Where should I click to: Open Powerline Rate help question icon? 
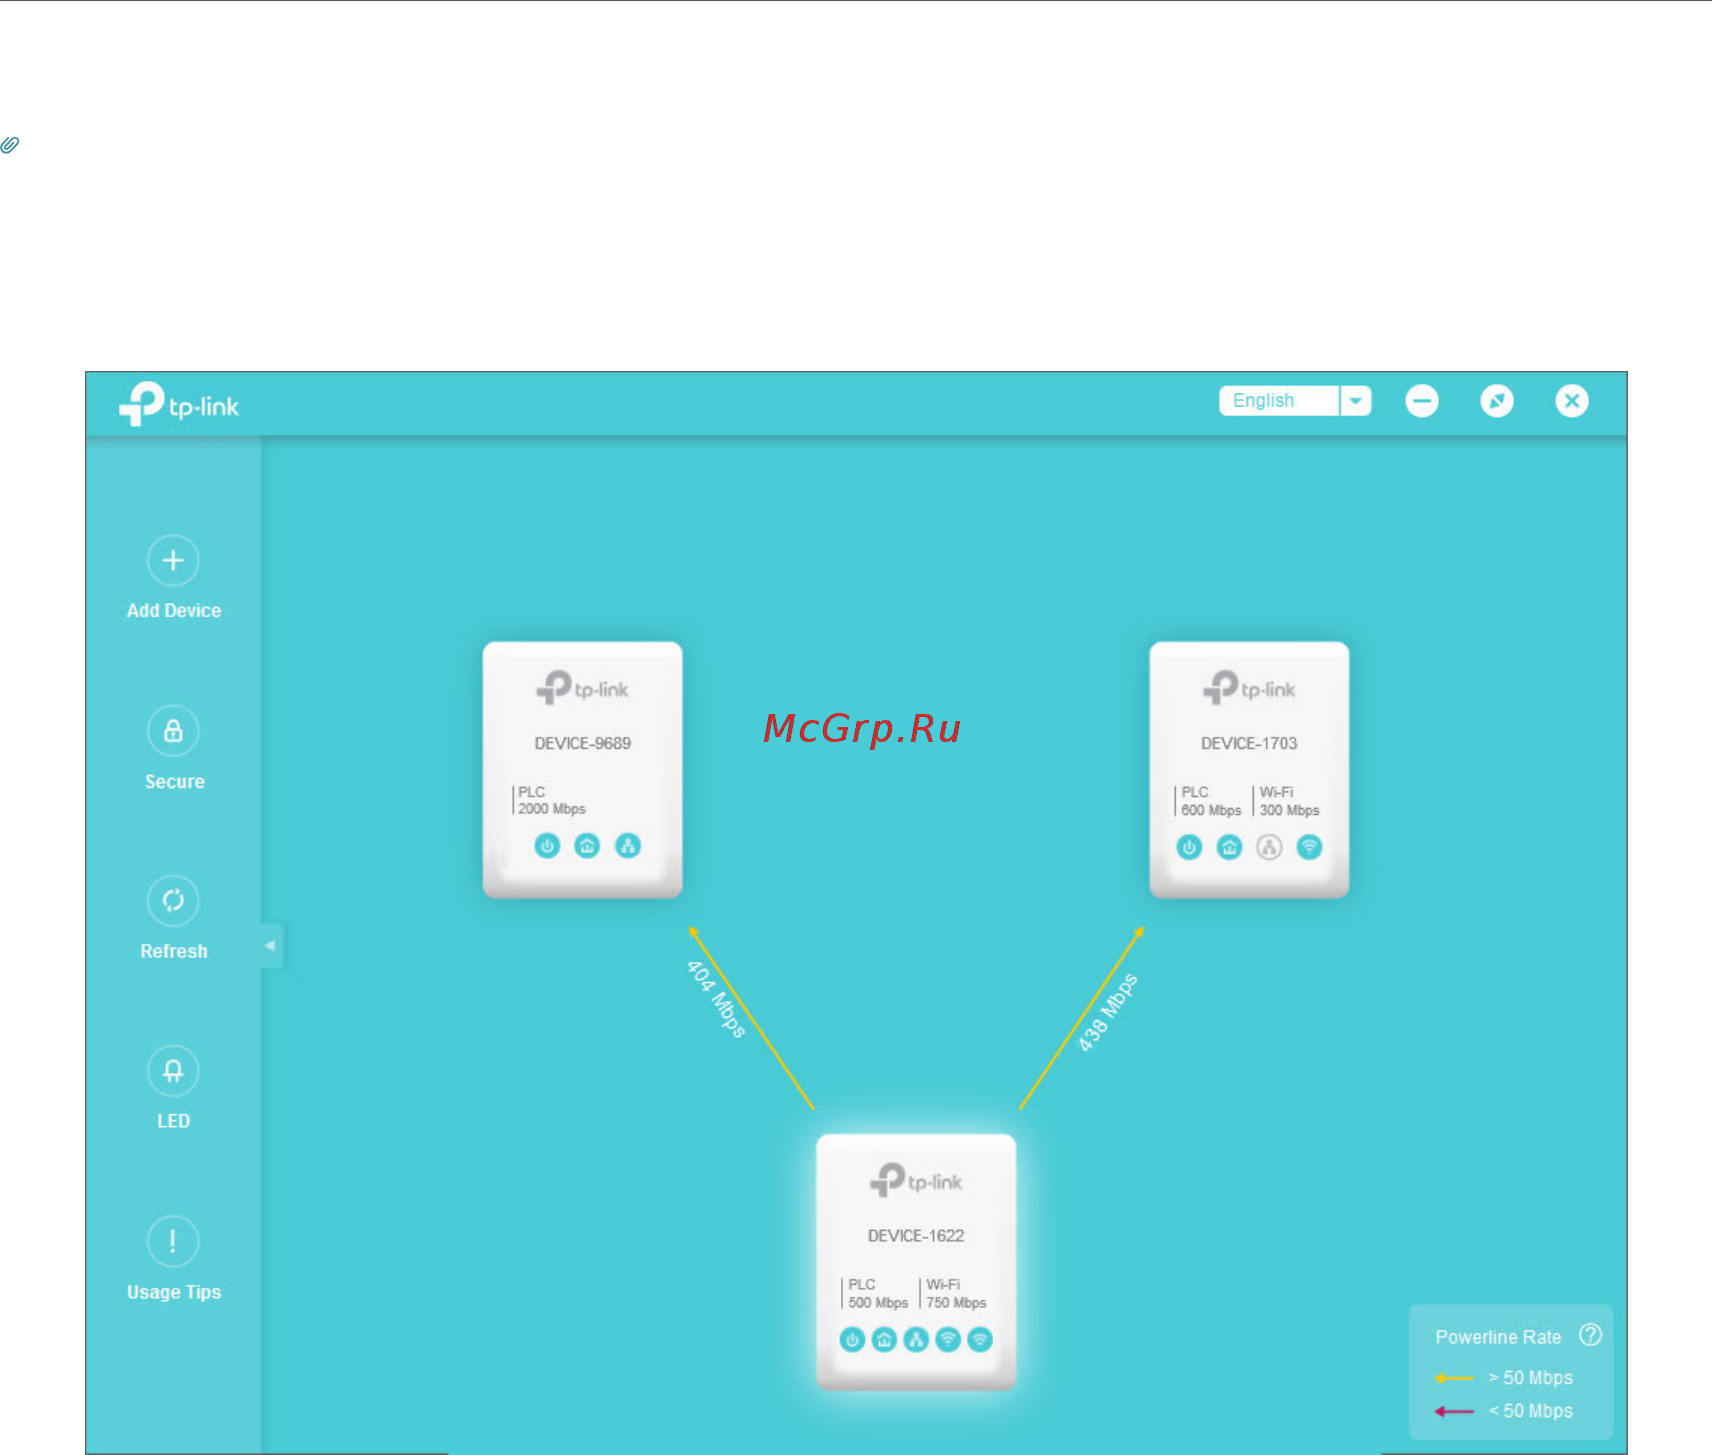pyautogui.click(x=1590, y=1335)
